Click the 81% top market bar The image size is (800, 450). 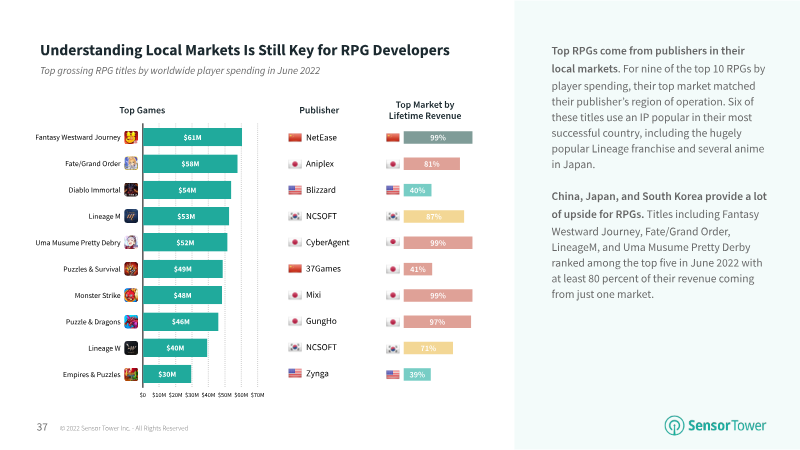coord(432,164)
